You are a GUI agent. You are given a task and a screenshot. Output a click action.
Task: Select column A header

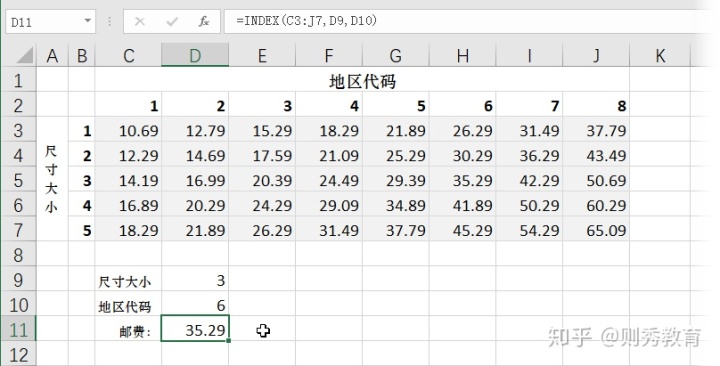tap(52, 56)
